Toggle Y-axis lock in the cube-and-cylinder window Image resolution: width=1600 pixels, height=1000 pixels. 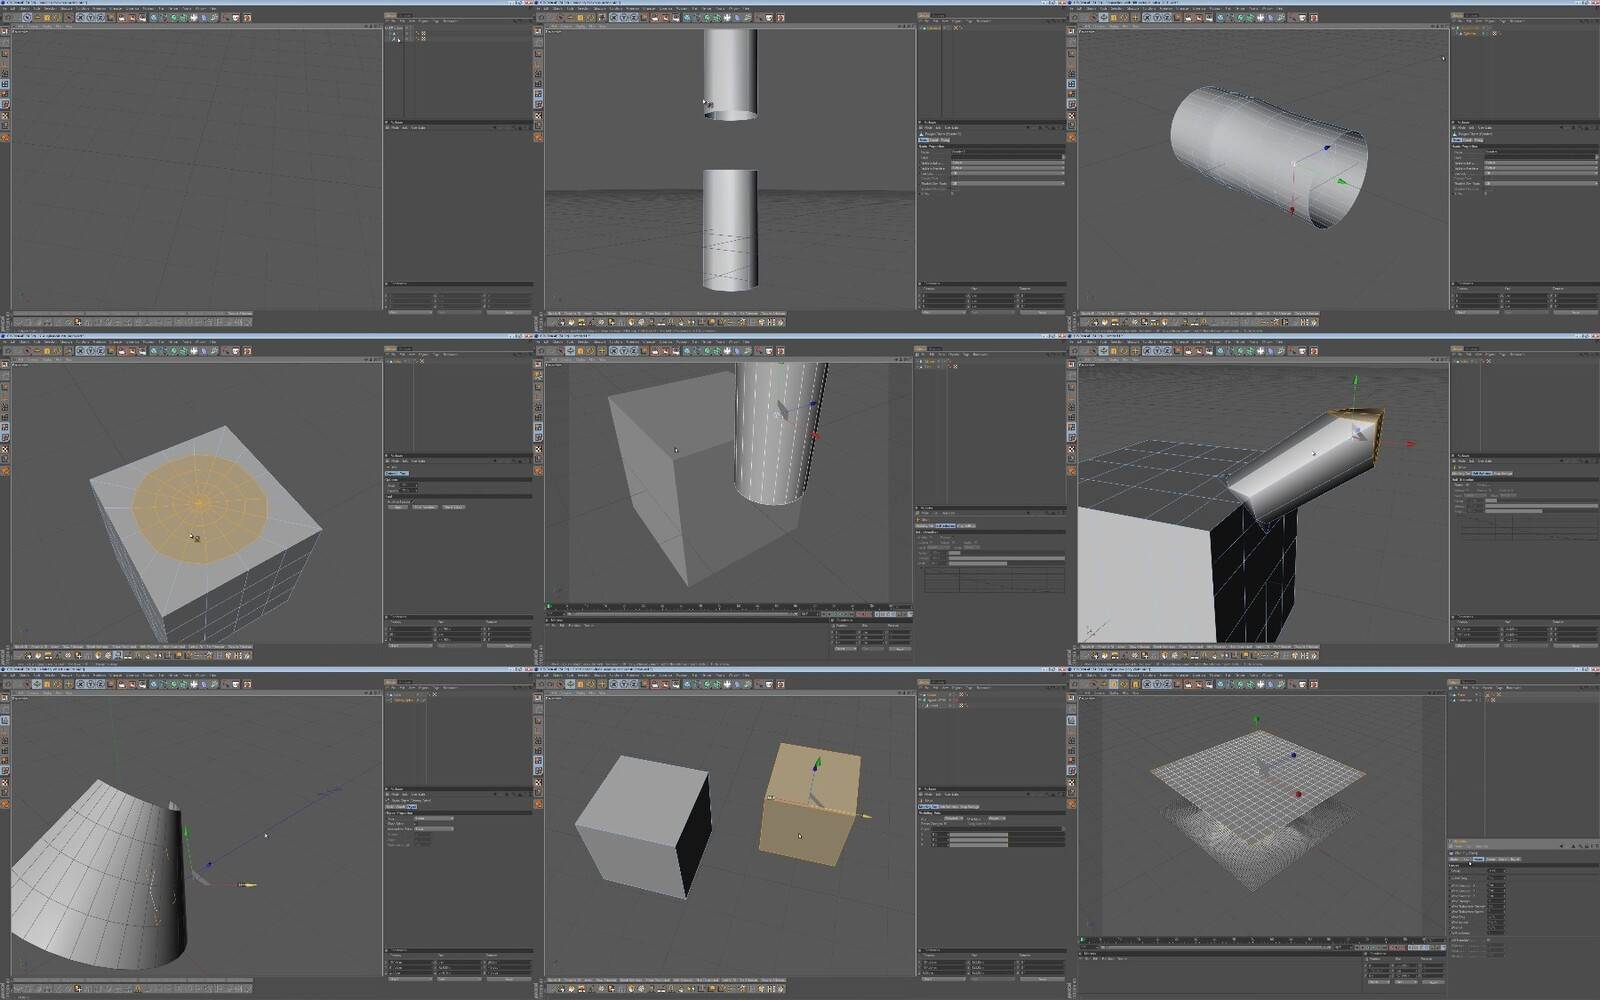[x=623, y=351]
